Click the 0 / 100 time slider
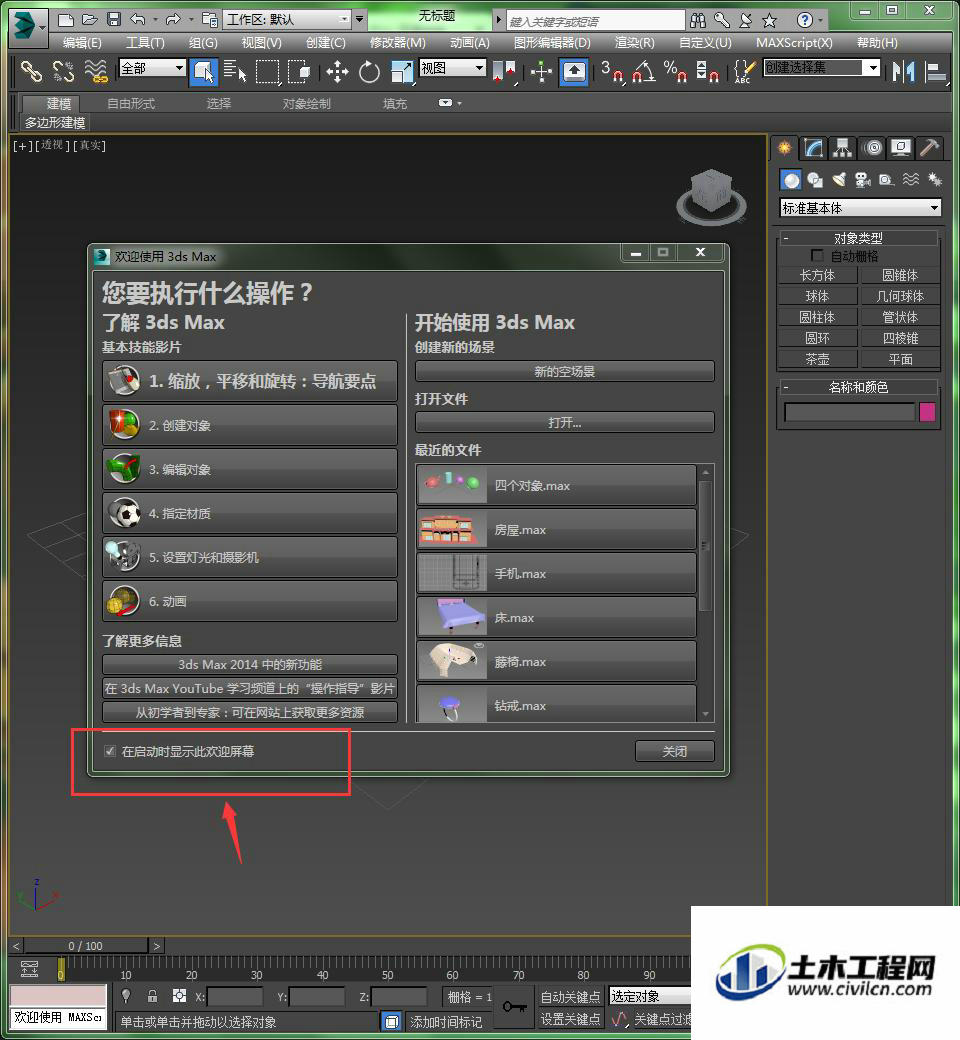 coord(86,946)
